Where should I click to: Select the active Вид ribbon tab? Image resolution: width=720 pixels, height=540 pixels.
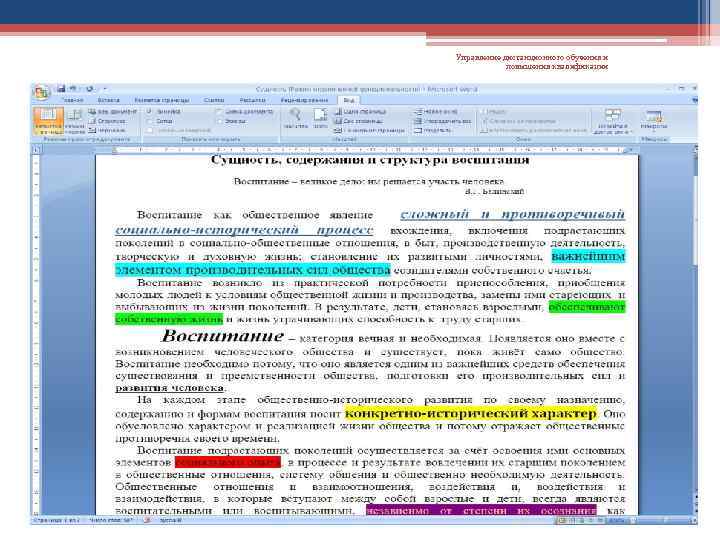click(x=349, y=100)
